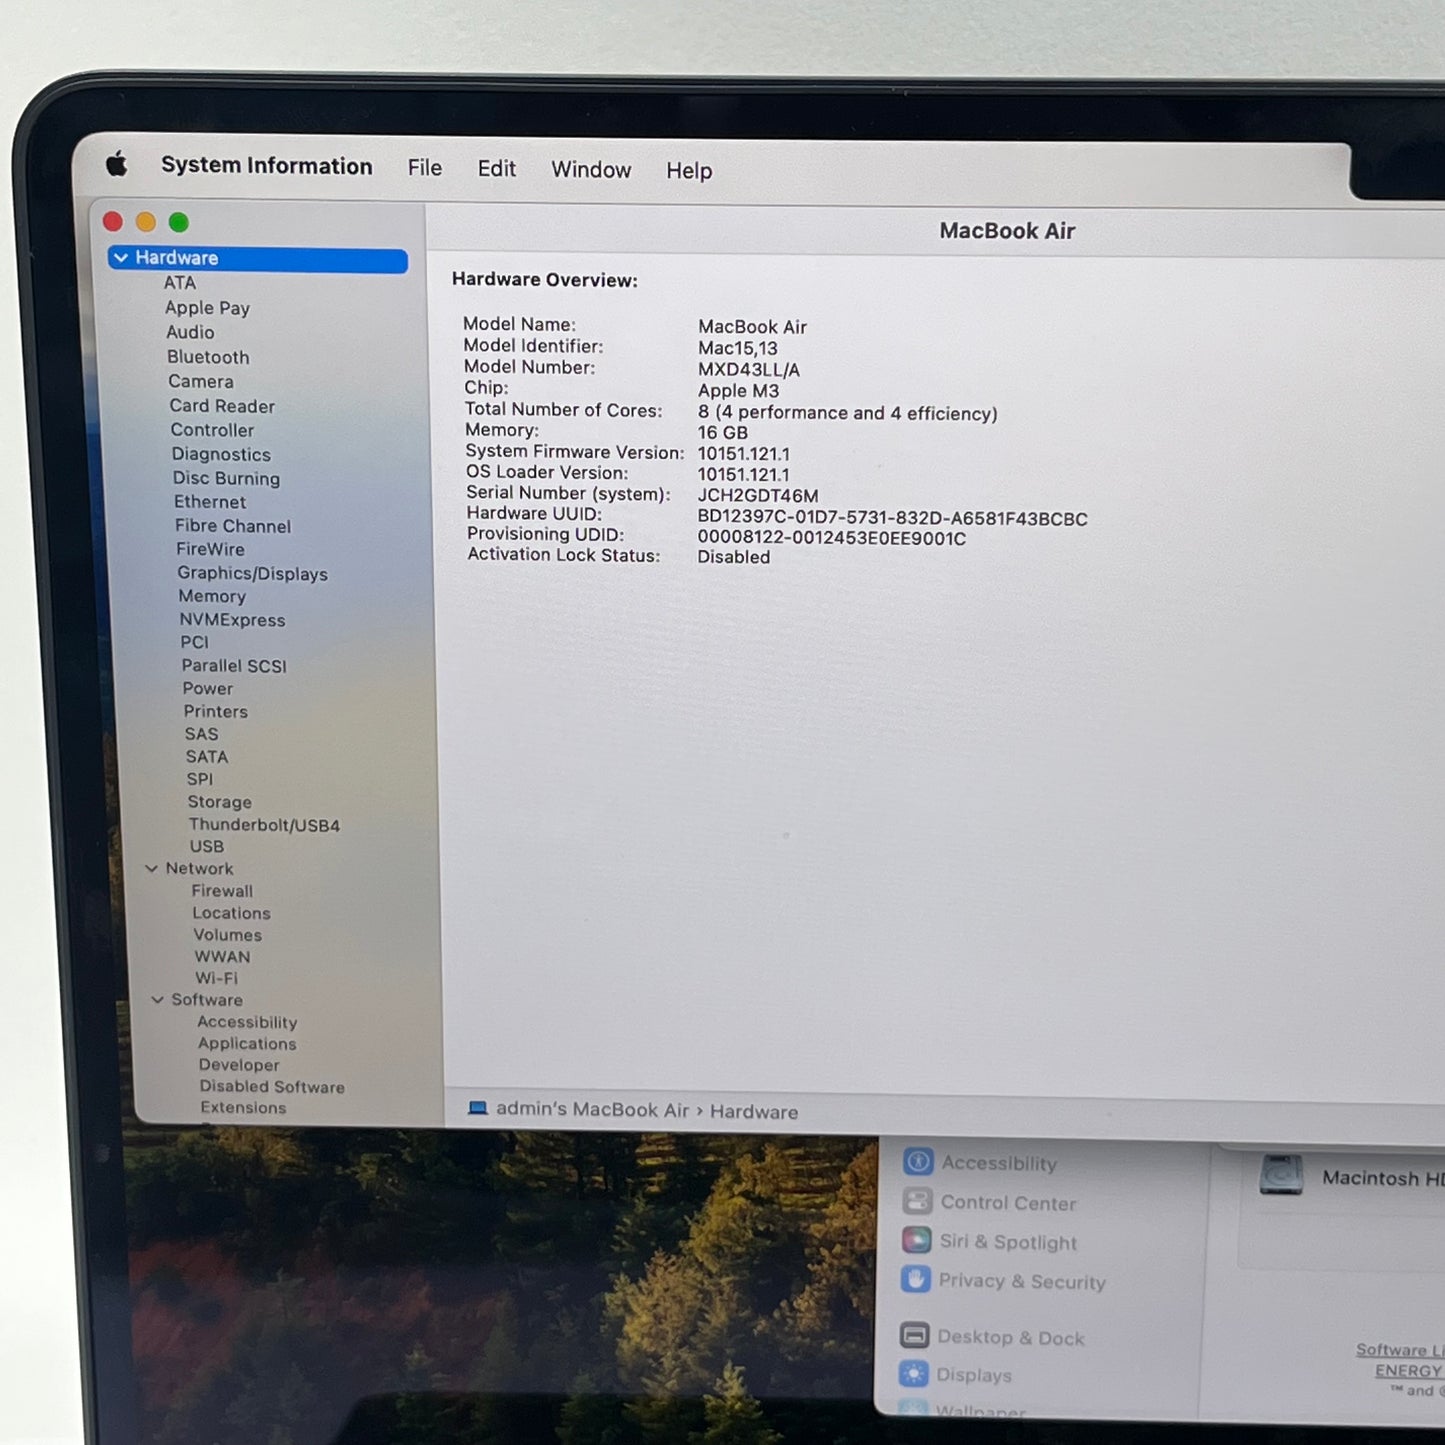
Task: Select Graphics/Displays in the sidebar
Action: point(253,573)
